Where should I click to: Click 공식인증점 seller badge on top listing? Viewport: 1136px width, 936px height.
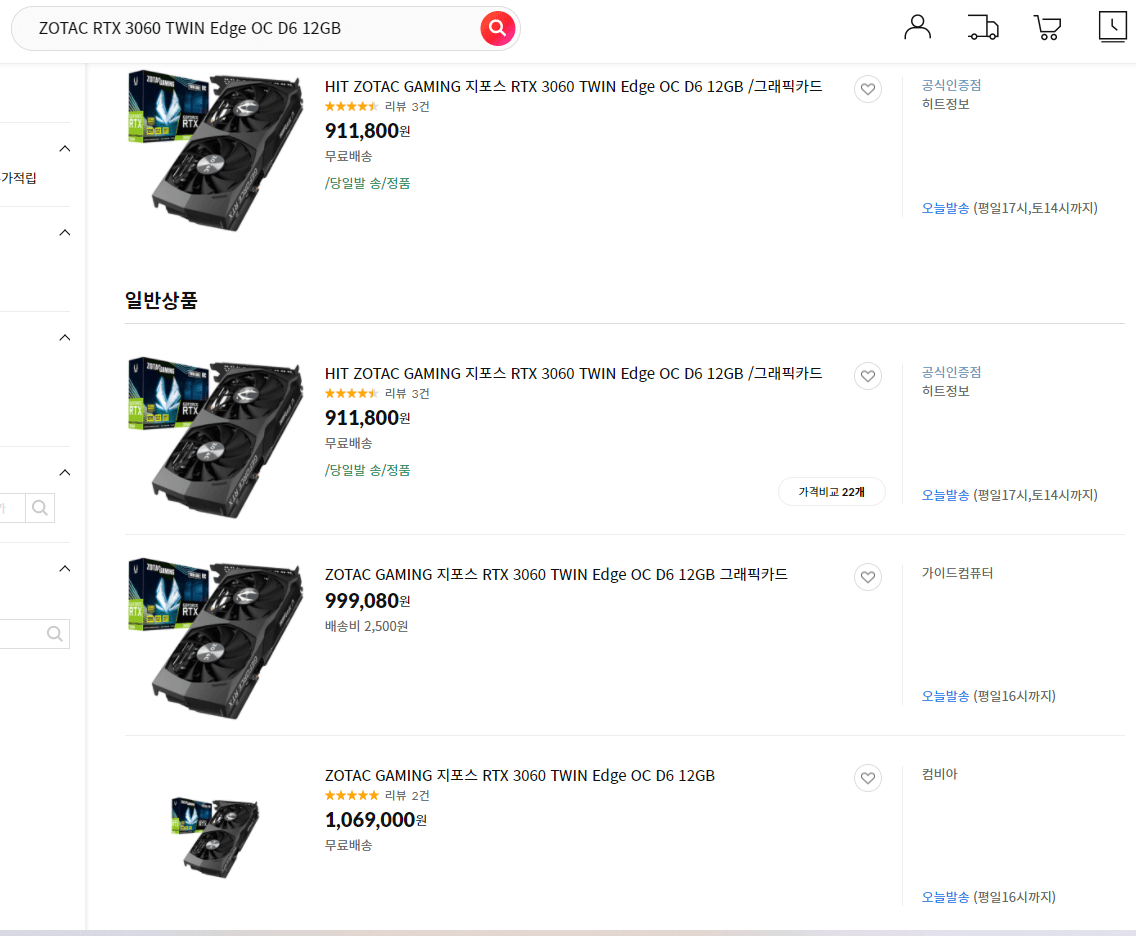pyautogui.click(x=951, y=85)
